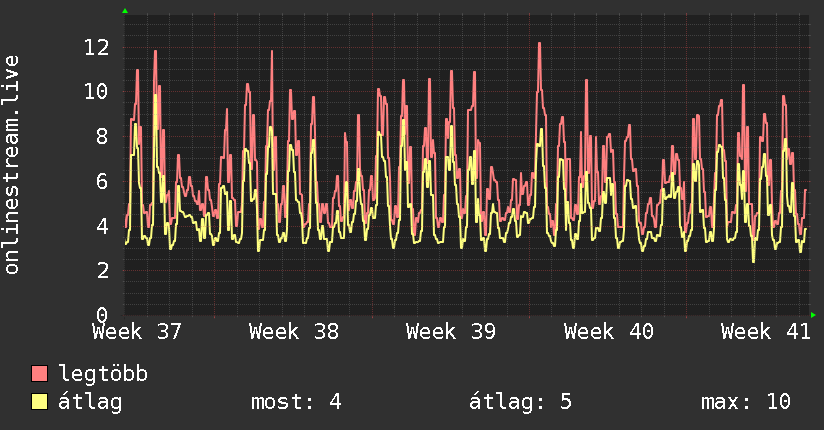Click the y-axis value 2
The image size is (824, 430).
103,271
